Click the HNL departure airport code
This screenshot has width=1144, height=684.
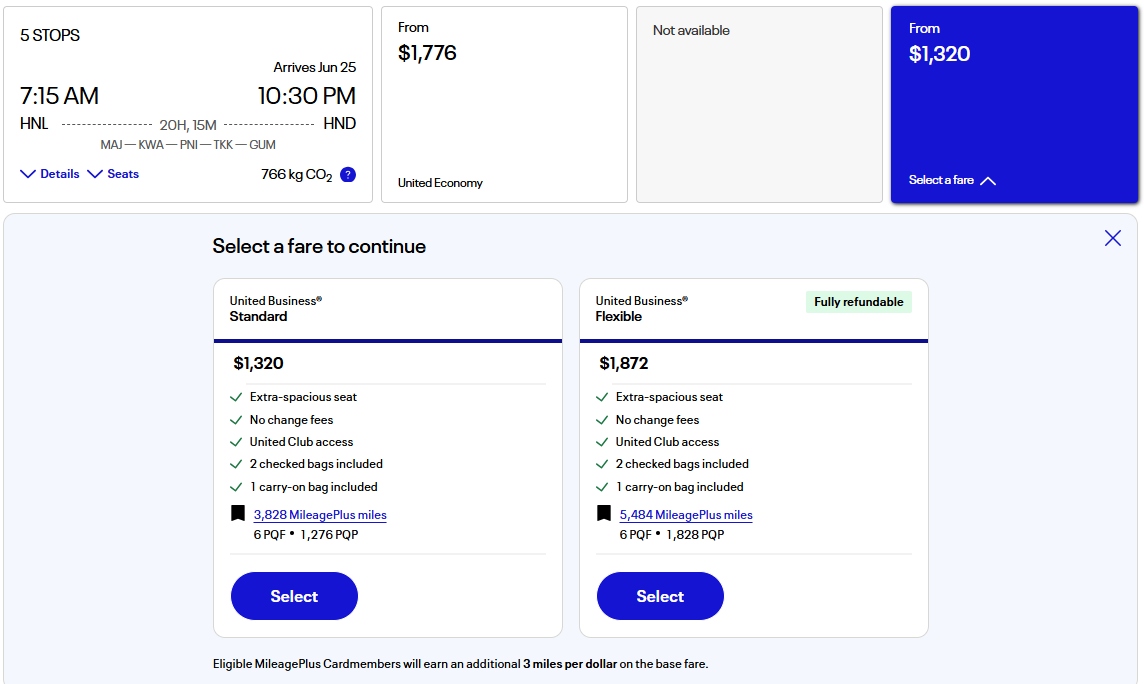click(x=34, y=124)
